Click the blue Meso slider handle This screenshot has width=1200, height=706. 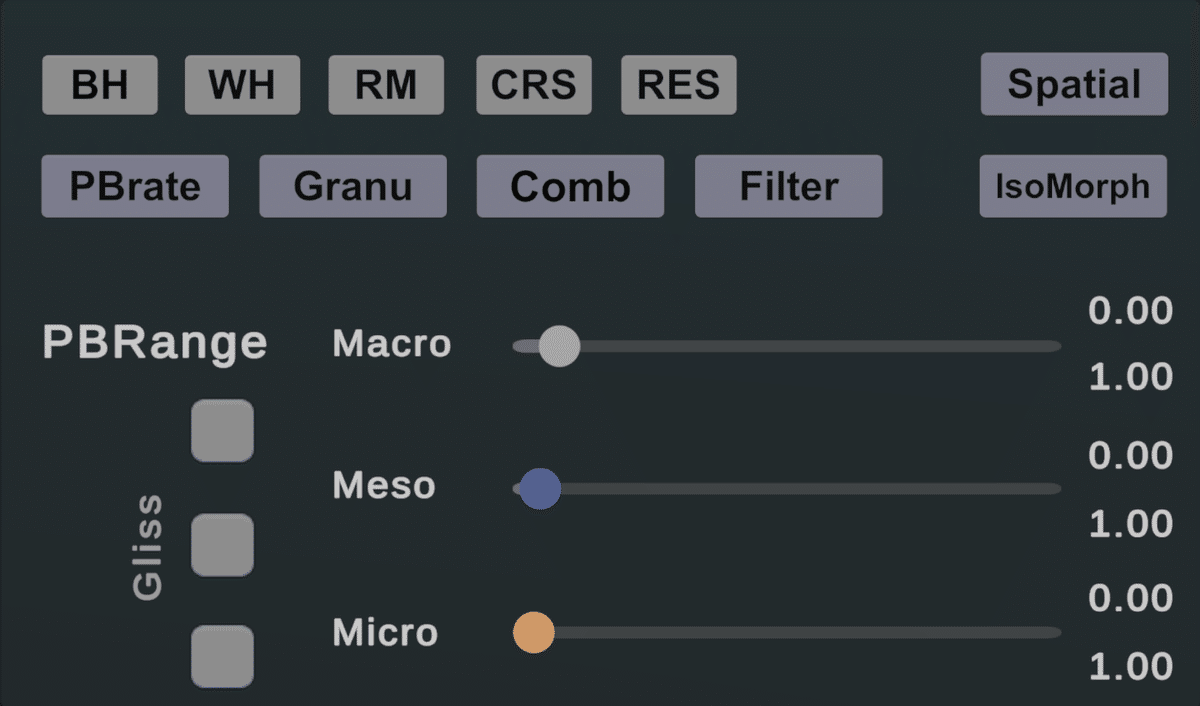coord(540,489)
